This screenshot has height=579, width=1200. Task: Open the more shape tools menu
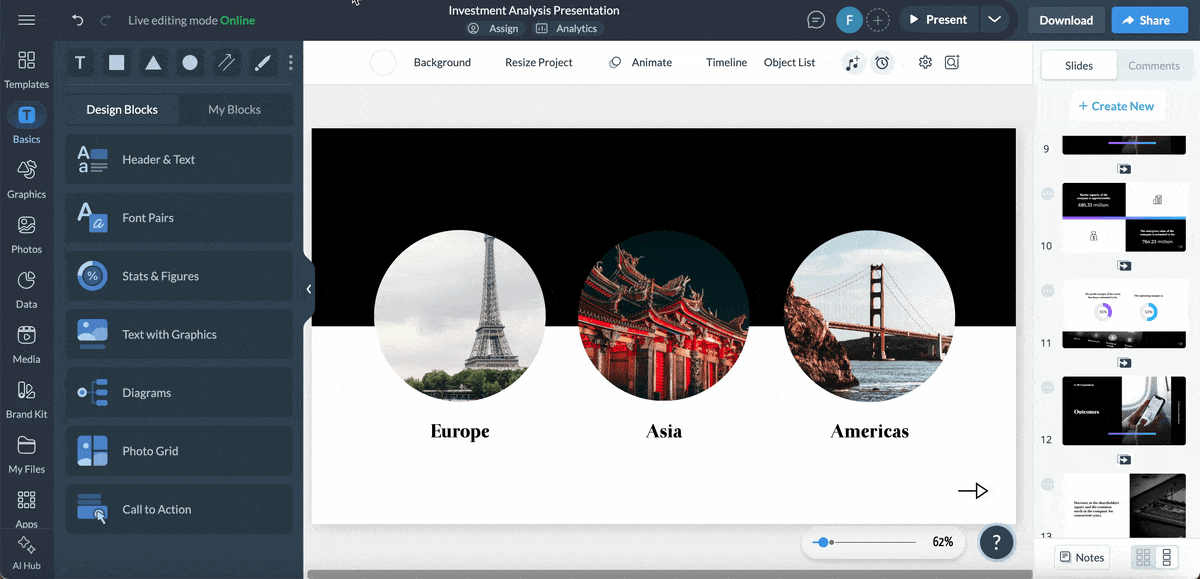[290, 62]
